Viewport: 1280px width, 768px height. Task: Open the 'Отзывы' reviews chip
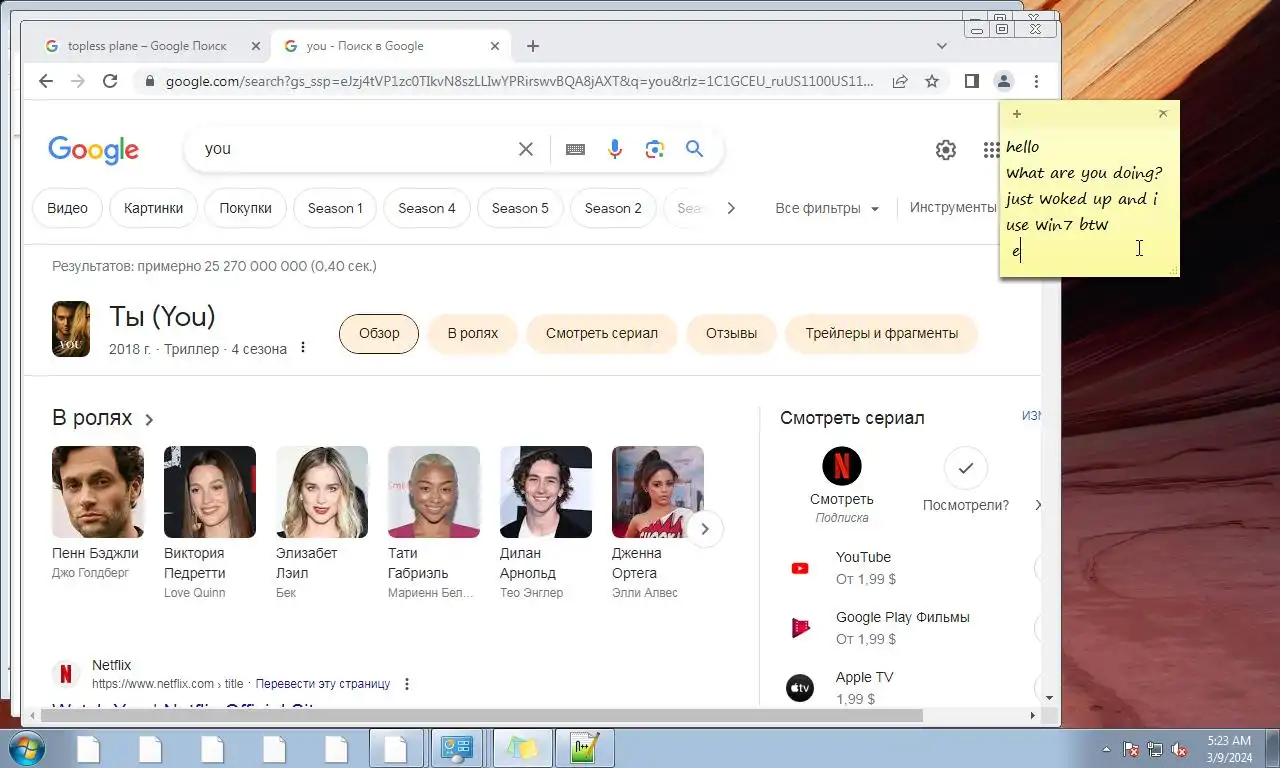pyautogui.click(x=731, y=334)
